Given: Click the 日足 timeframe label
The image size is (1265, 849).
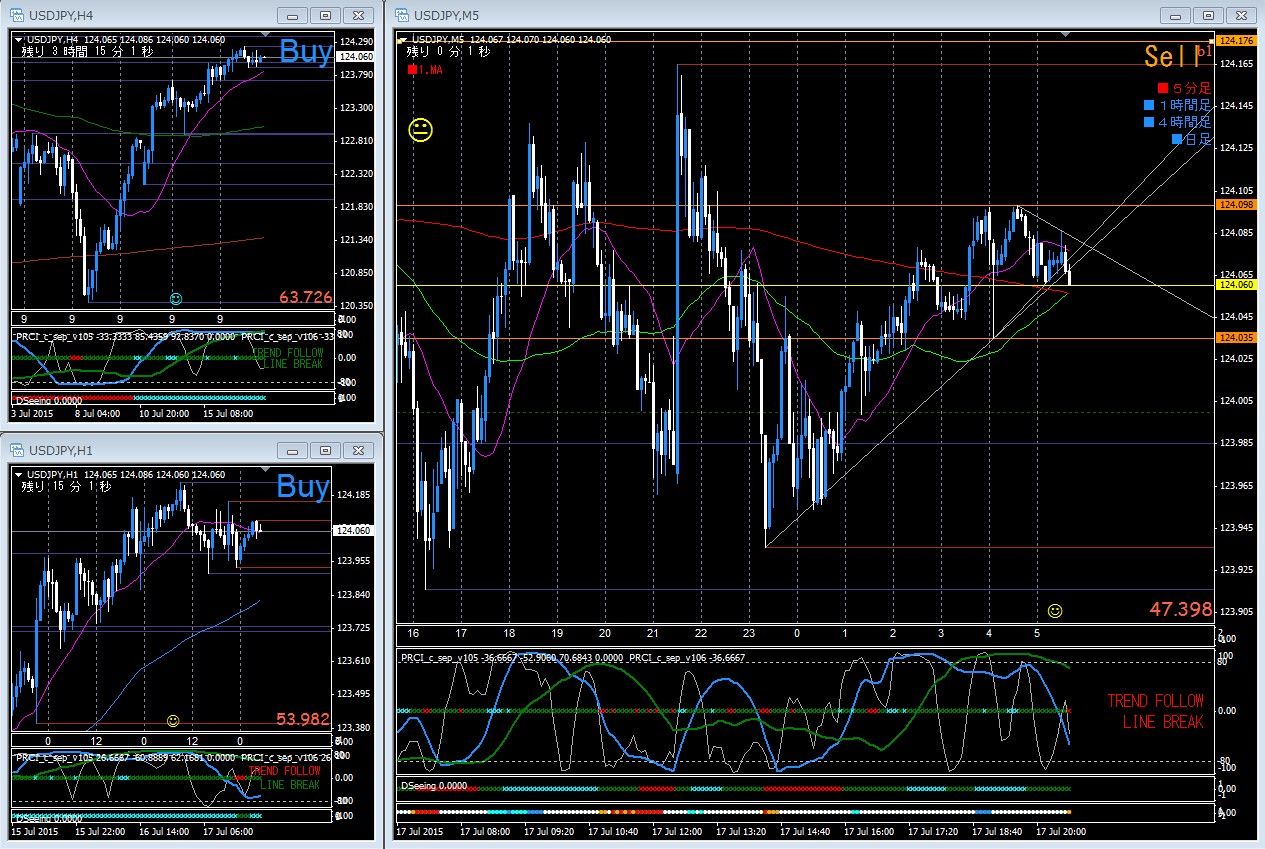Looking at the screenshot, I should (1198, 139).
